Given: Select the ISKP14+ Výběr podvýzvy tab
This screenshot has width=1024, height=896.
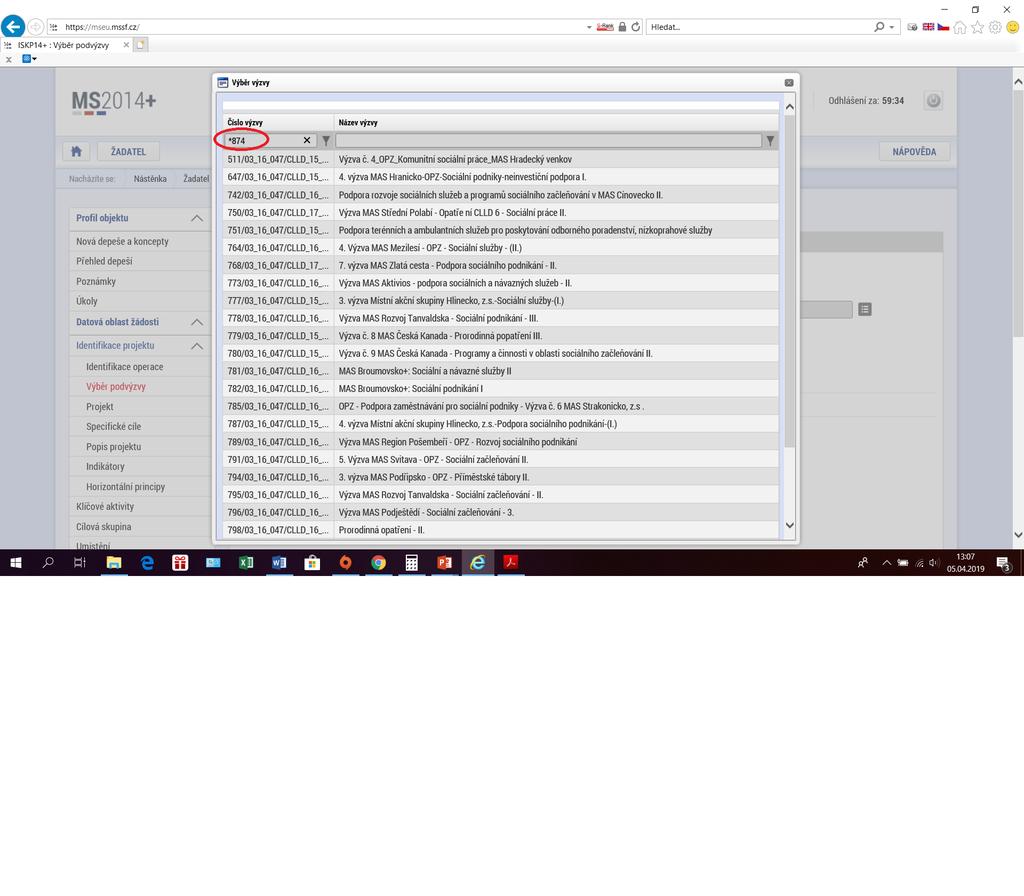Looking at the screenshot, I should pos(63,45).
